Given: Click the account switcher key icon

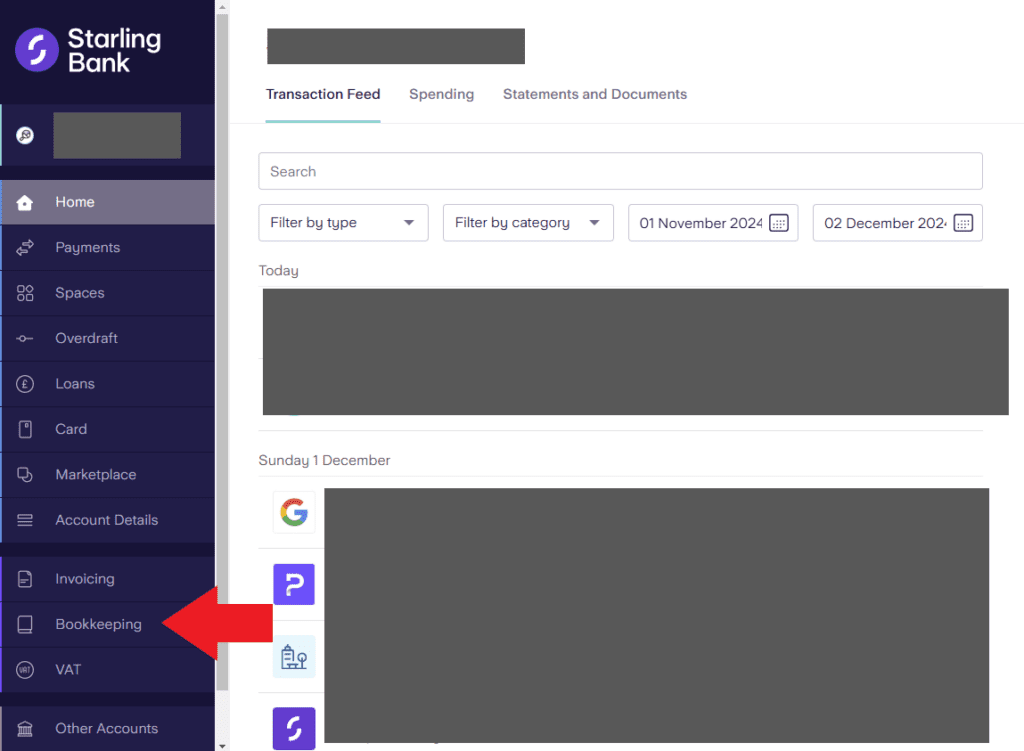Looking at the screenshot, I should (x=25, y=135).
